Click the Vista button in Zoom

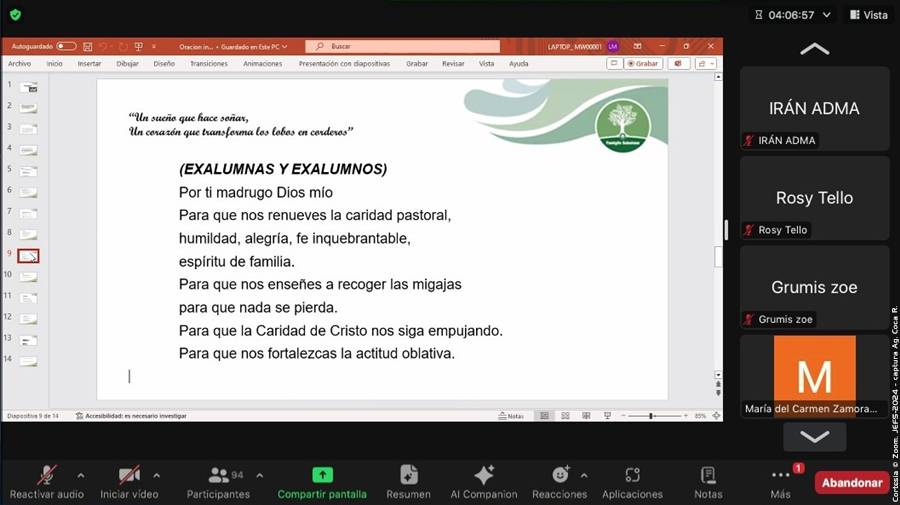click(x=869, y=15)
